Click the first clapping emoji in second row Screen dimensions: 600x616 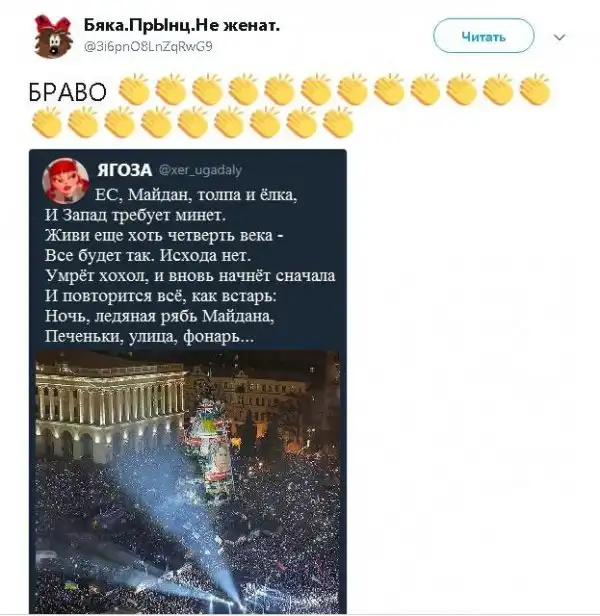point(47,122)
